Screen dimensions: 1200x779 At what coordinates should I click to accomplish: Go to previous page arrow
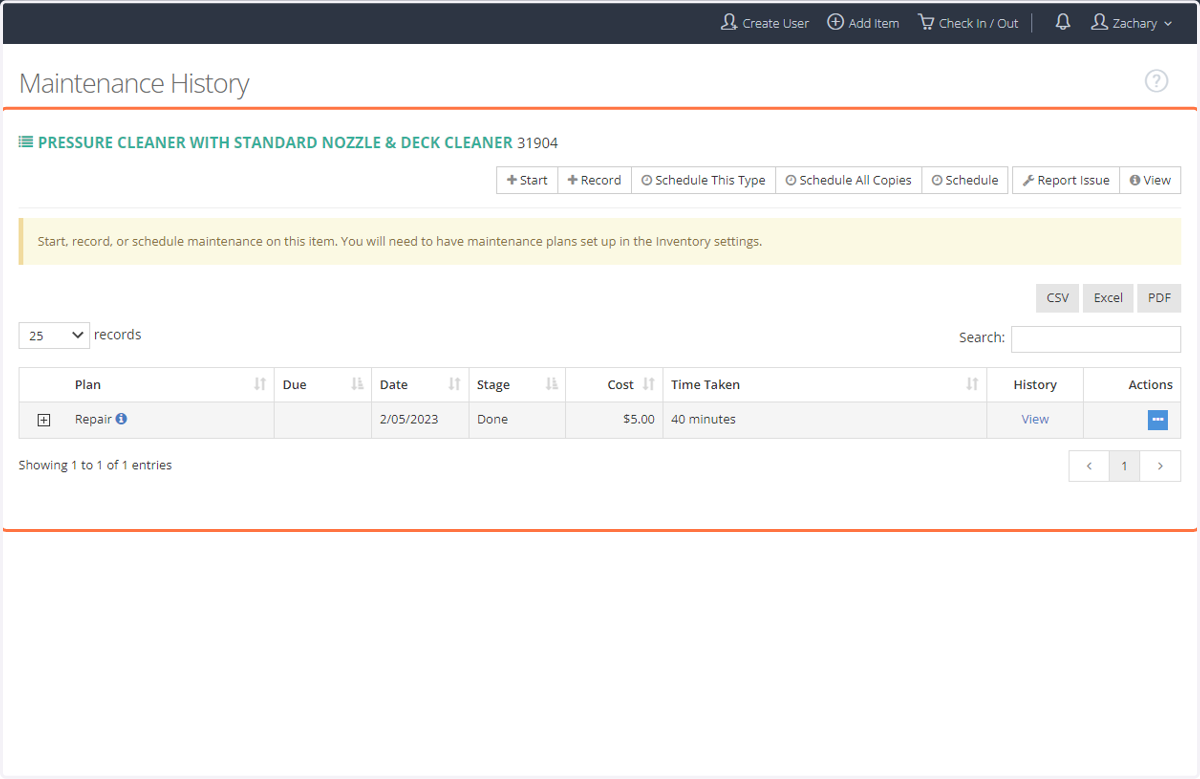click(1089, 466)
